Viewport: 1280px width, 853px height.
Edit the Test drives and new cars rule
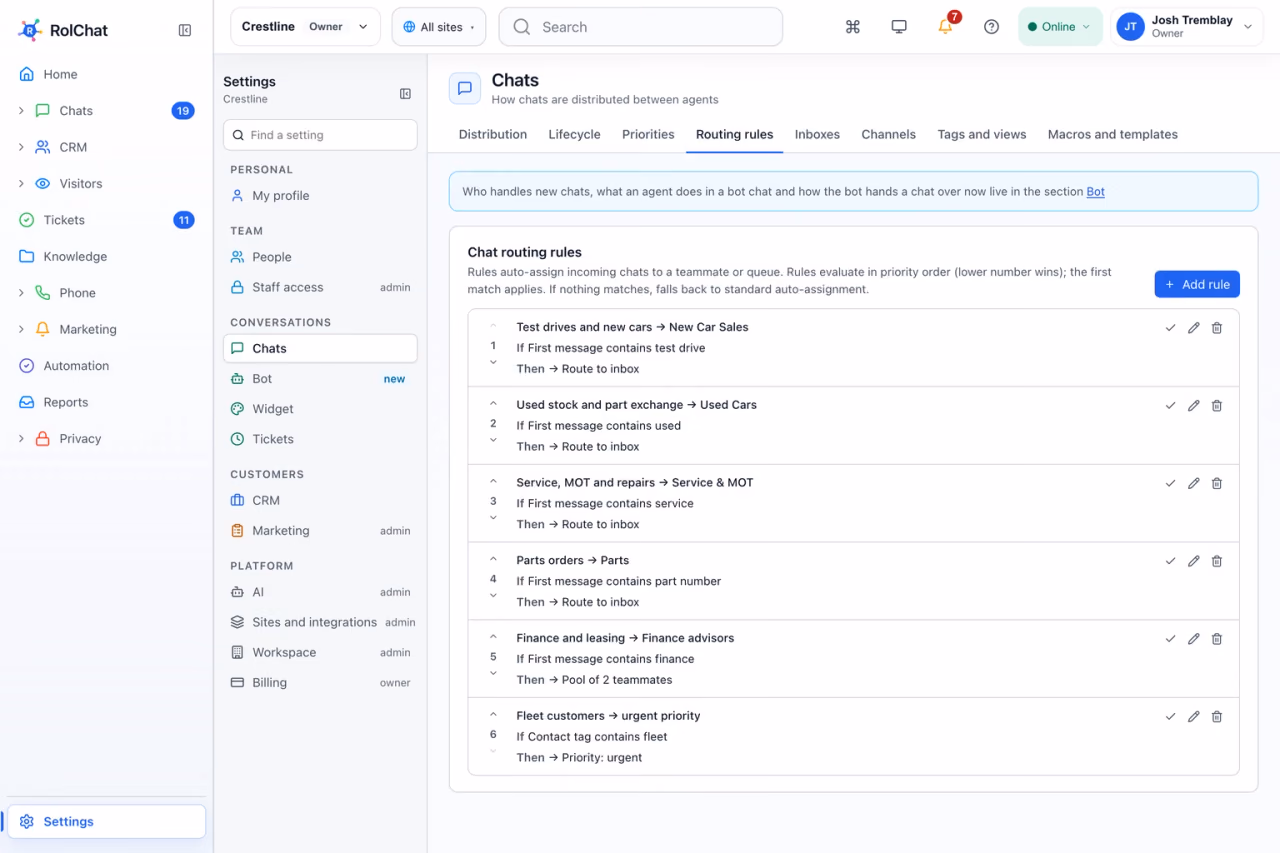[x=1193, y=328]
